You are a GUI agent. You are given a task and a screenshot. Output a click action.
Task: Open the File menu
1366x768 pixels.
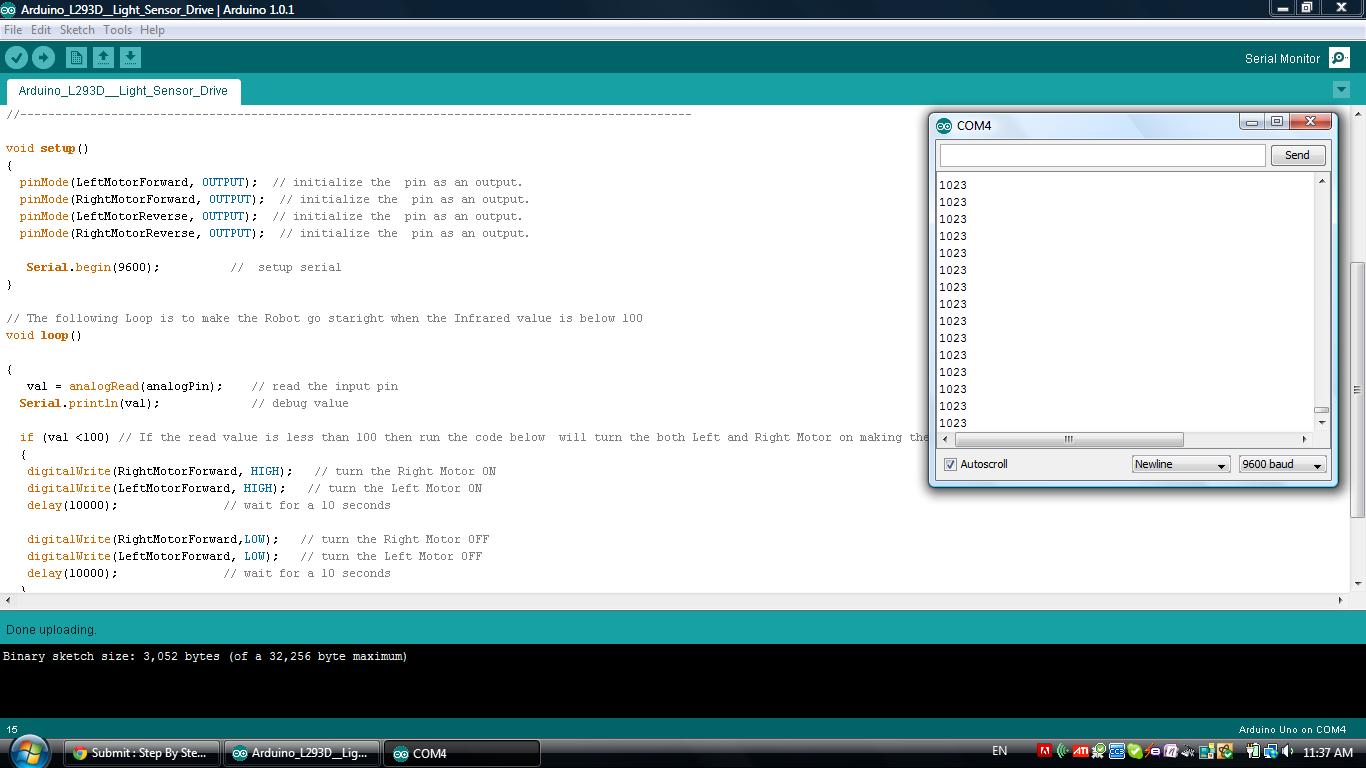coord(13,30)
